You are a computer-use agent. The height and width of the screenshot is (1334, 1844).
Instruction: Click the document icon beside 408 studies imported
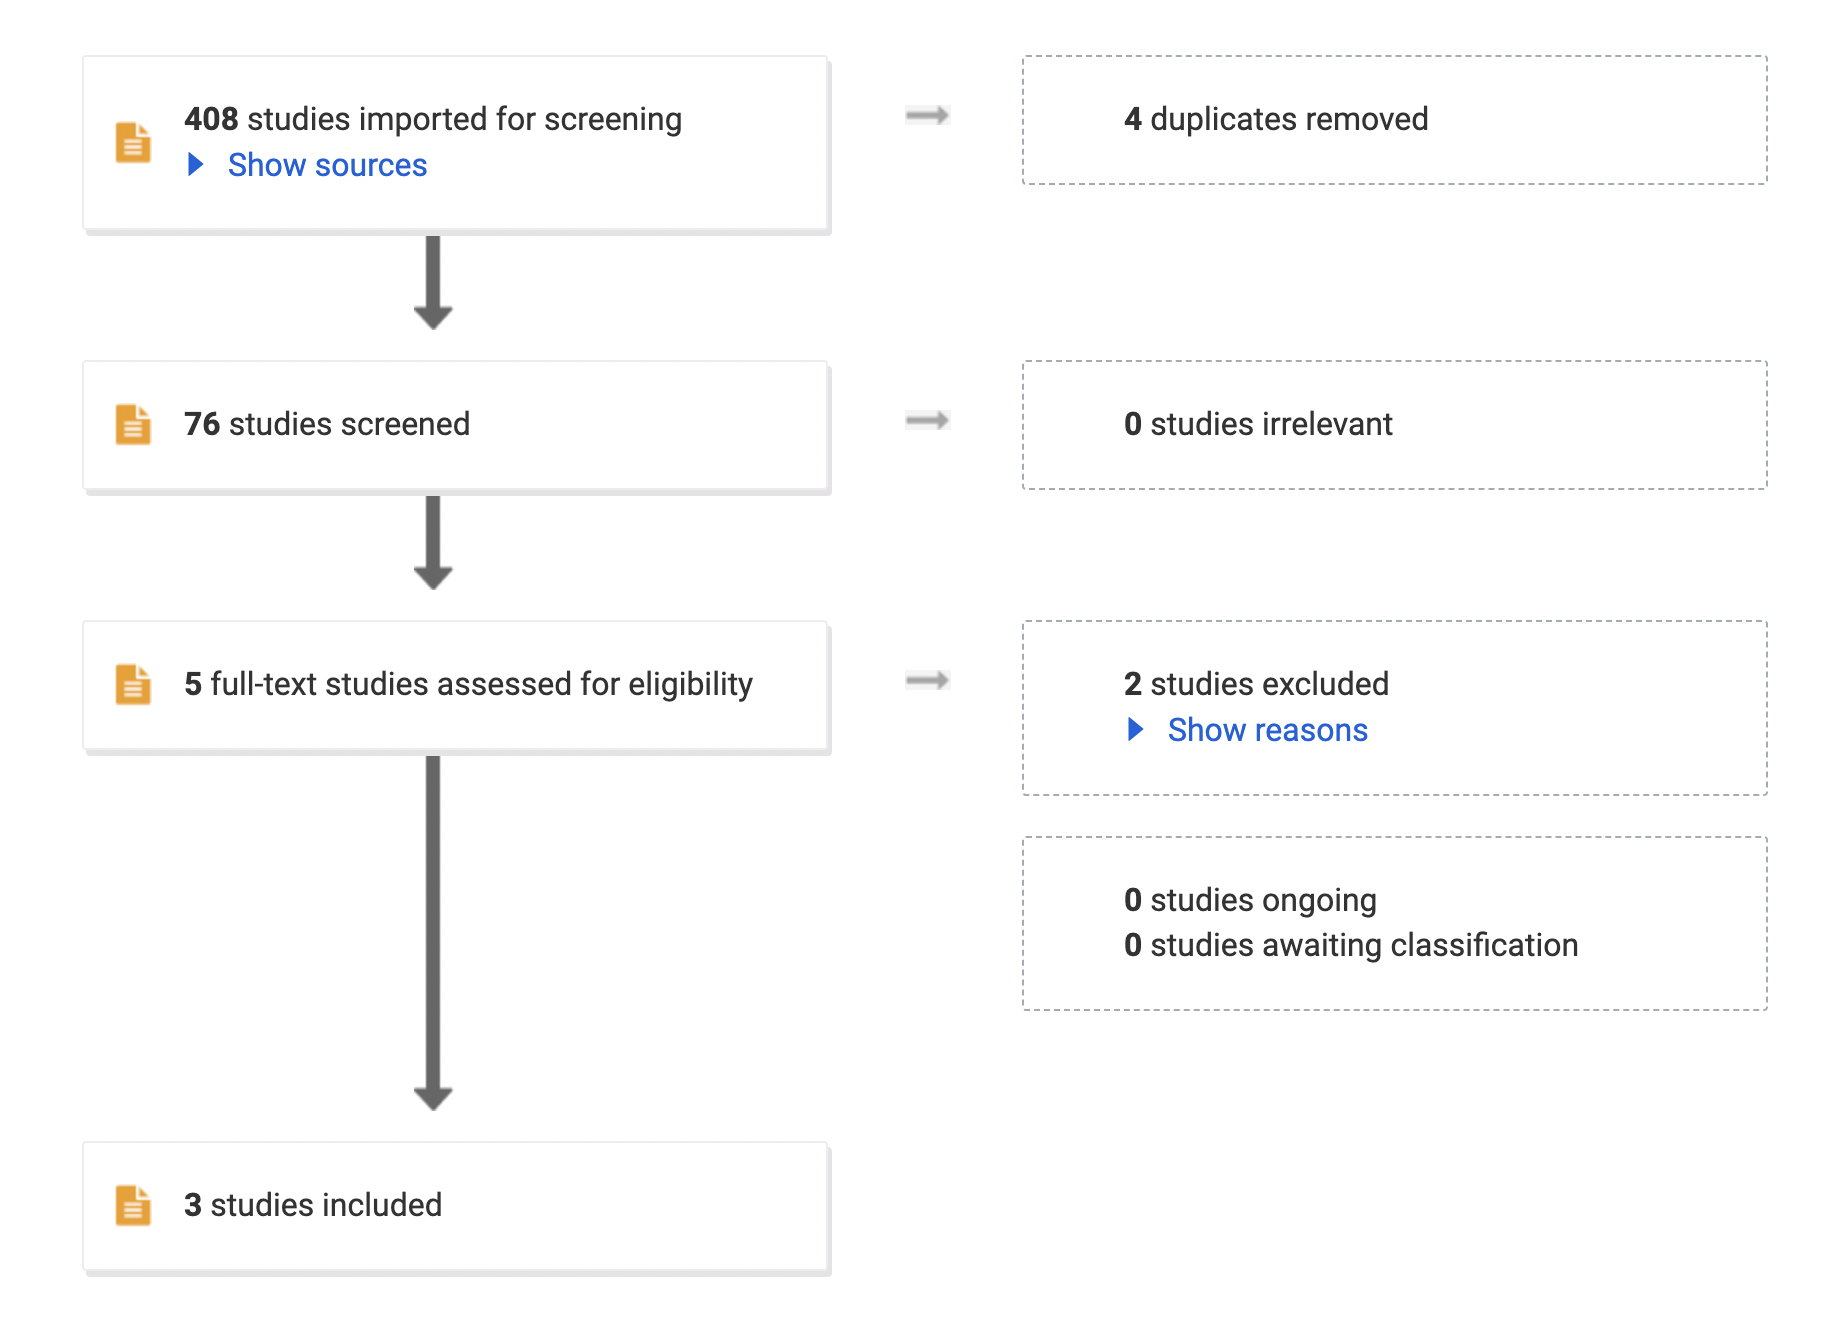coord(133,142)
